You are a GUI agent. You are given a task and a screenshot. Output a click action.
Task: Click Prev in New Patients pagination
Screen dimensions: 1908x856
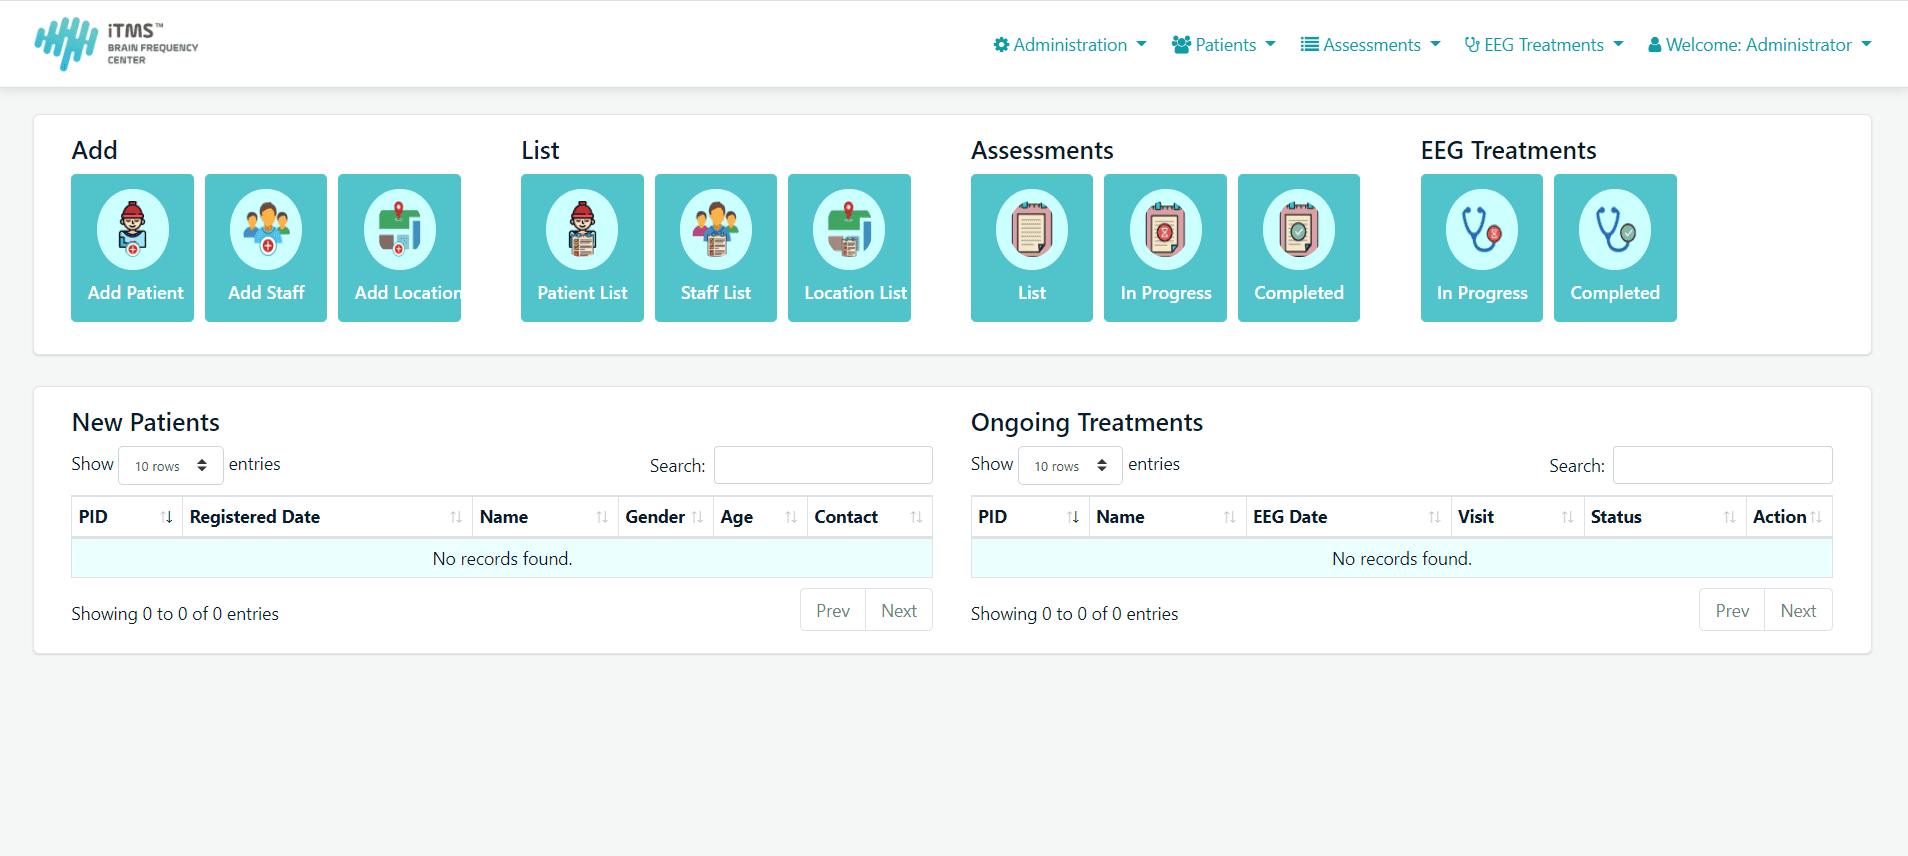click(833, 610)
